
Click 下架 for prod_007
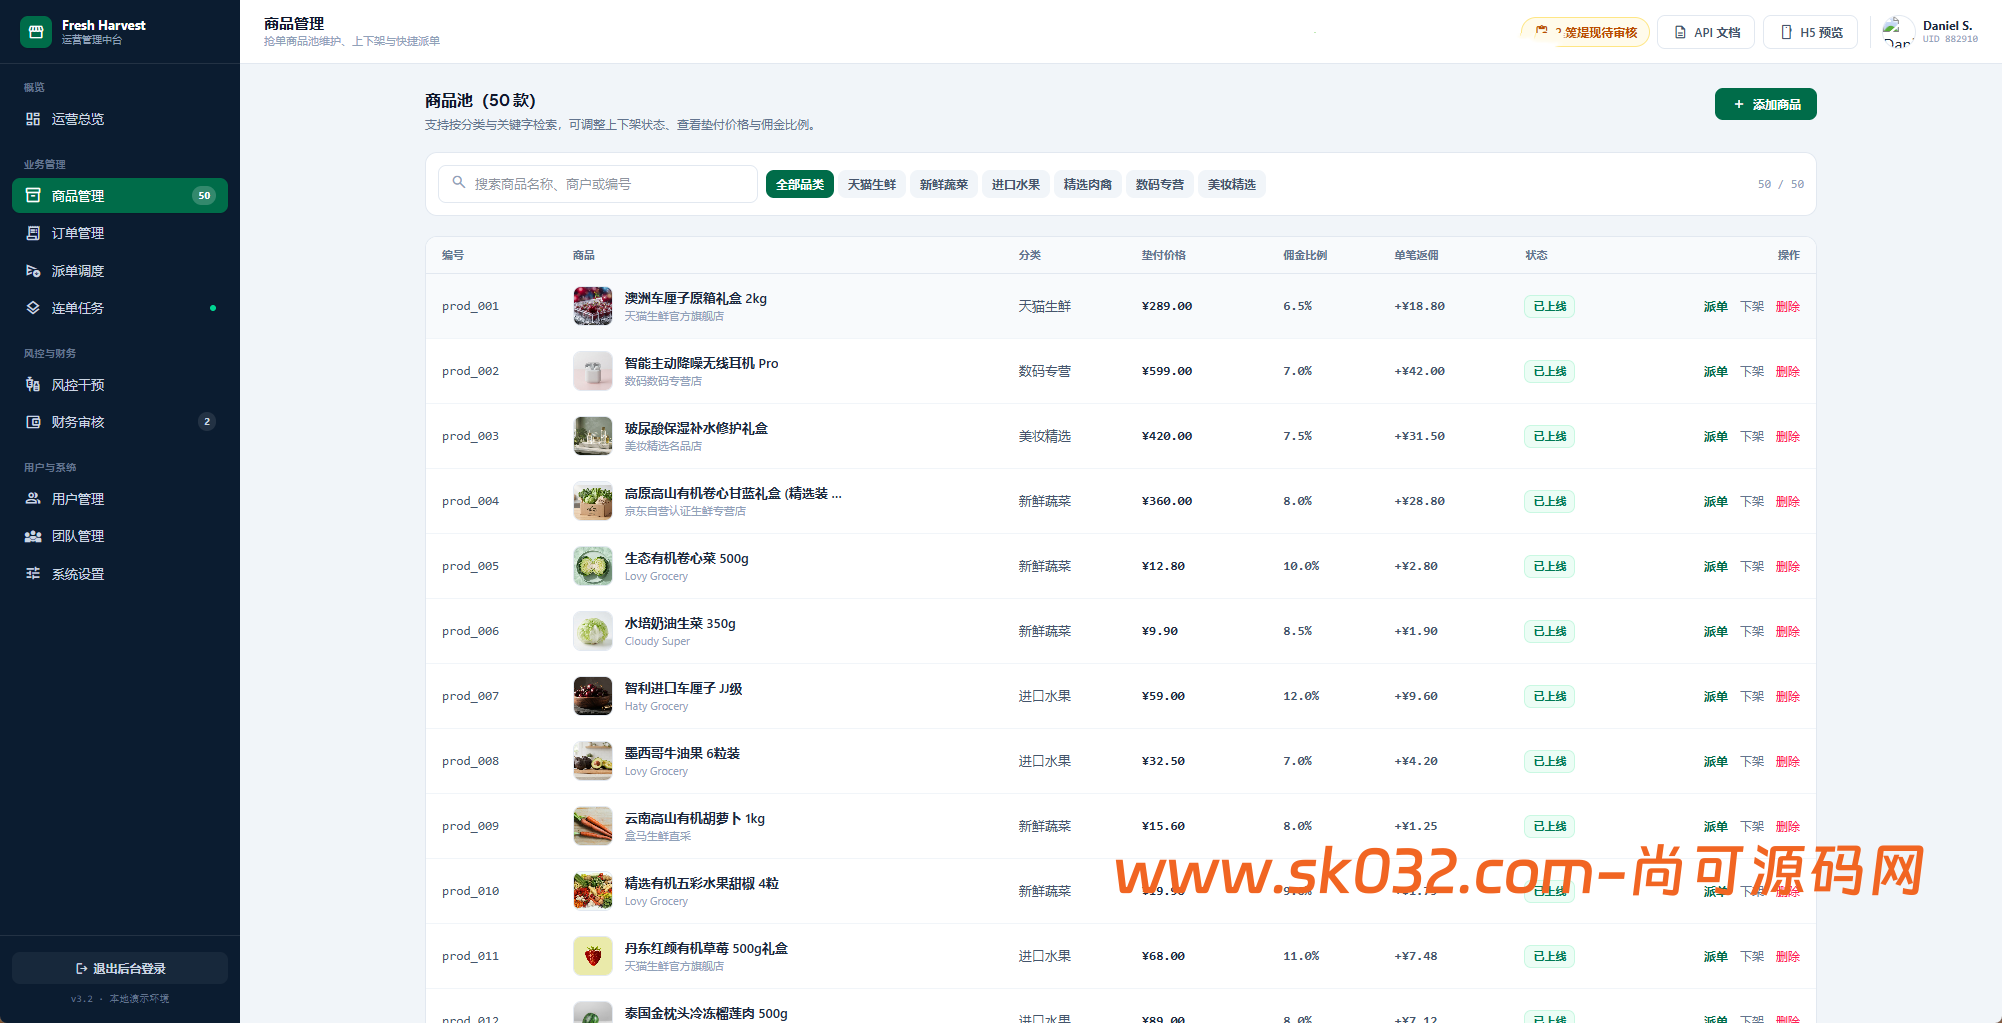1752,696
